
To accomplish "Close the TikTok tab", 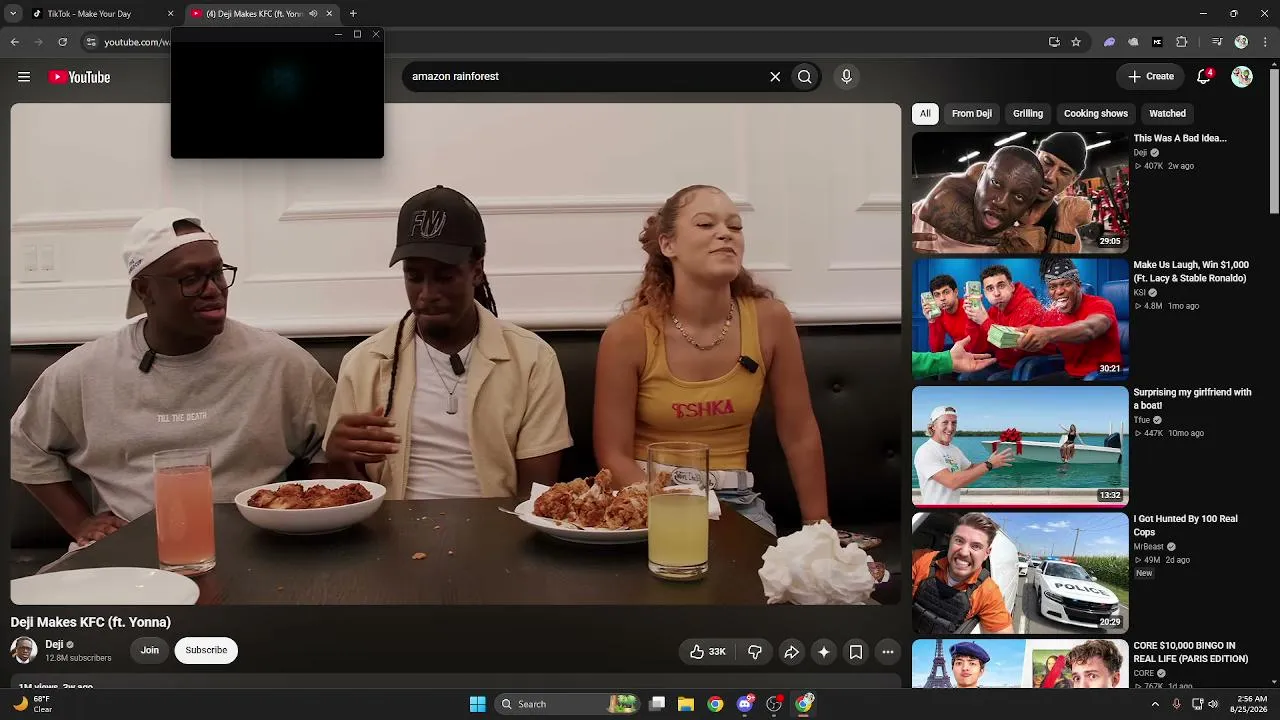I will pos(170,14).
